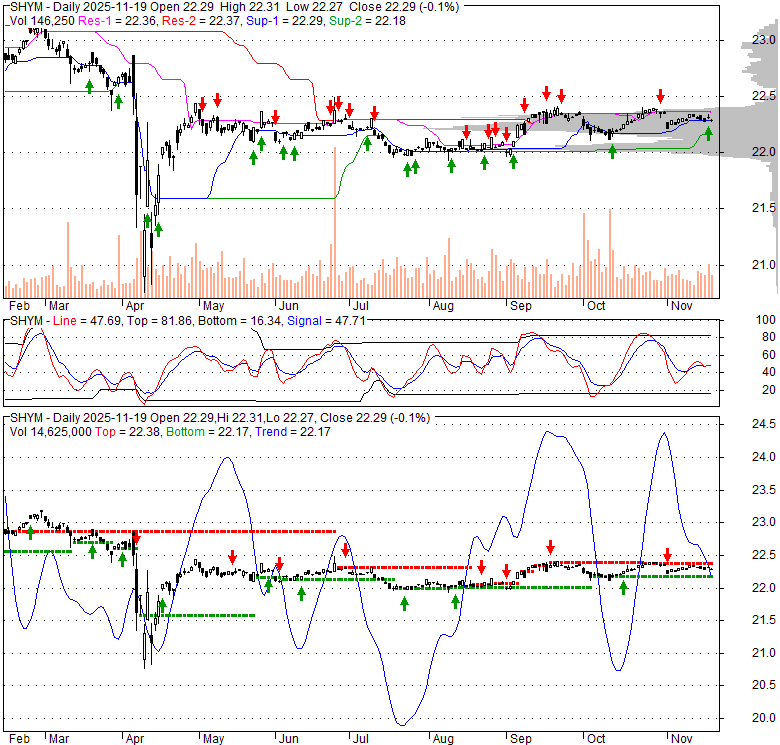This screenshot has height=745, width=780.
Task: Click 'Feb' on the bottom chart date axis
Action: pos(19,739)
